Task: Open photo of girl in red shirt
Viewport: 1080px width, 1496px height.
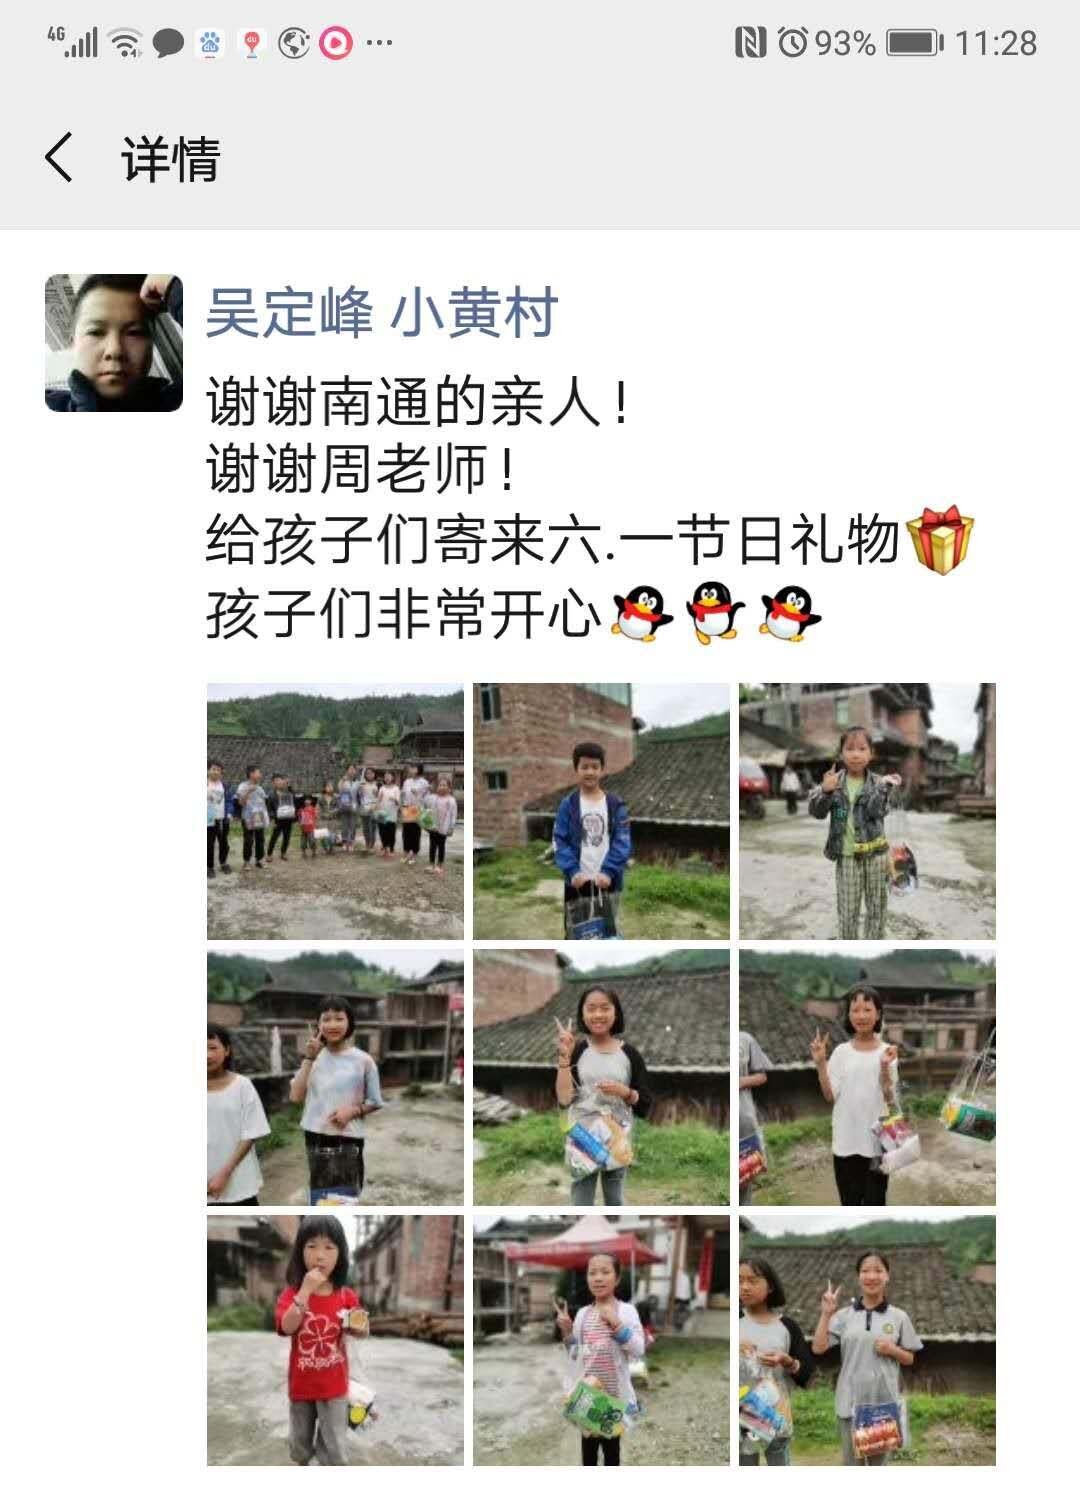Action: (335, 1341)
